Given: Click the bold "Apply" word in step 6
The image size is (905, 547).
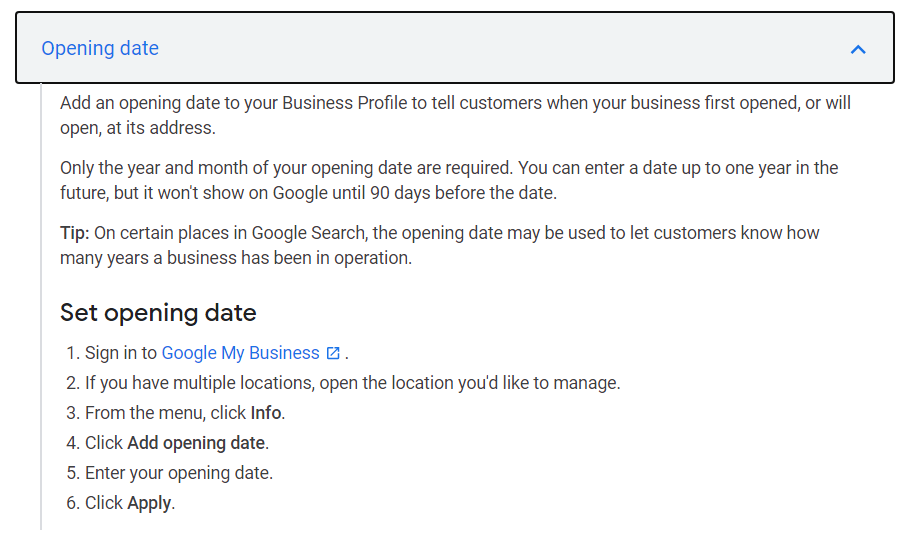Looking at the screenshot, I should (x=149, y=503).
